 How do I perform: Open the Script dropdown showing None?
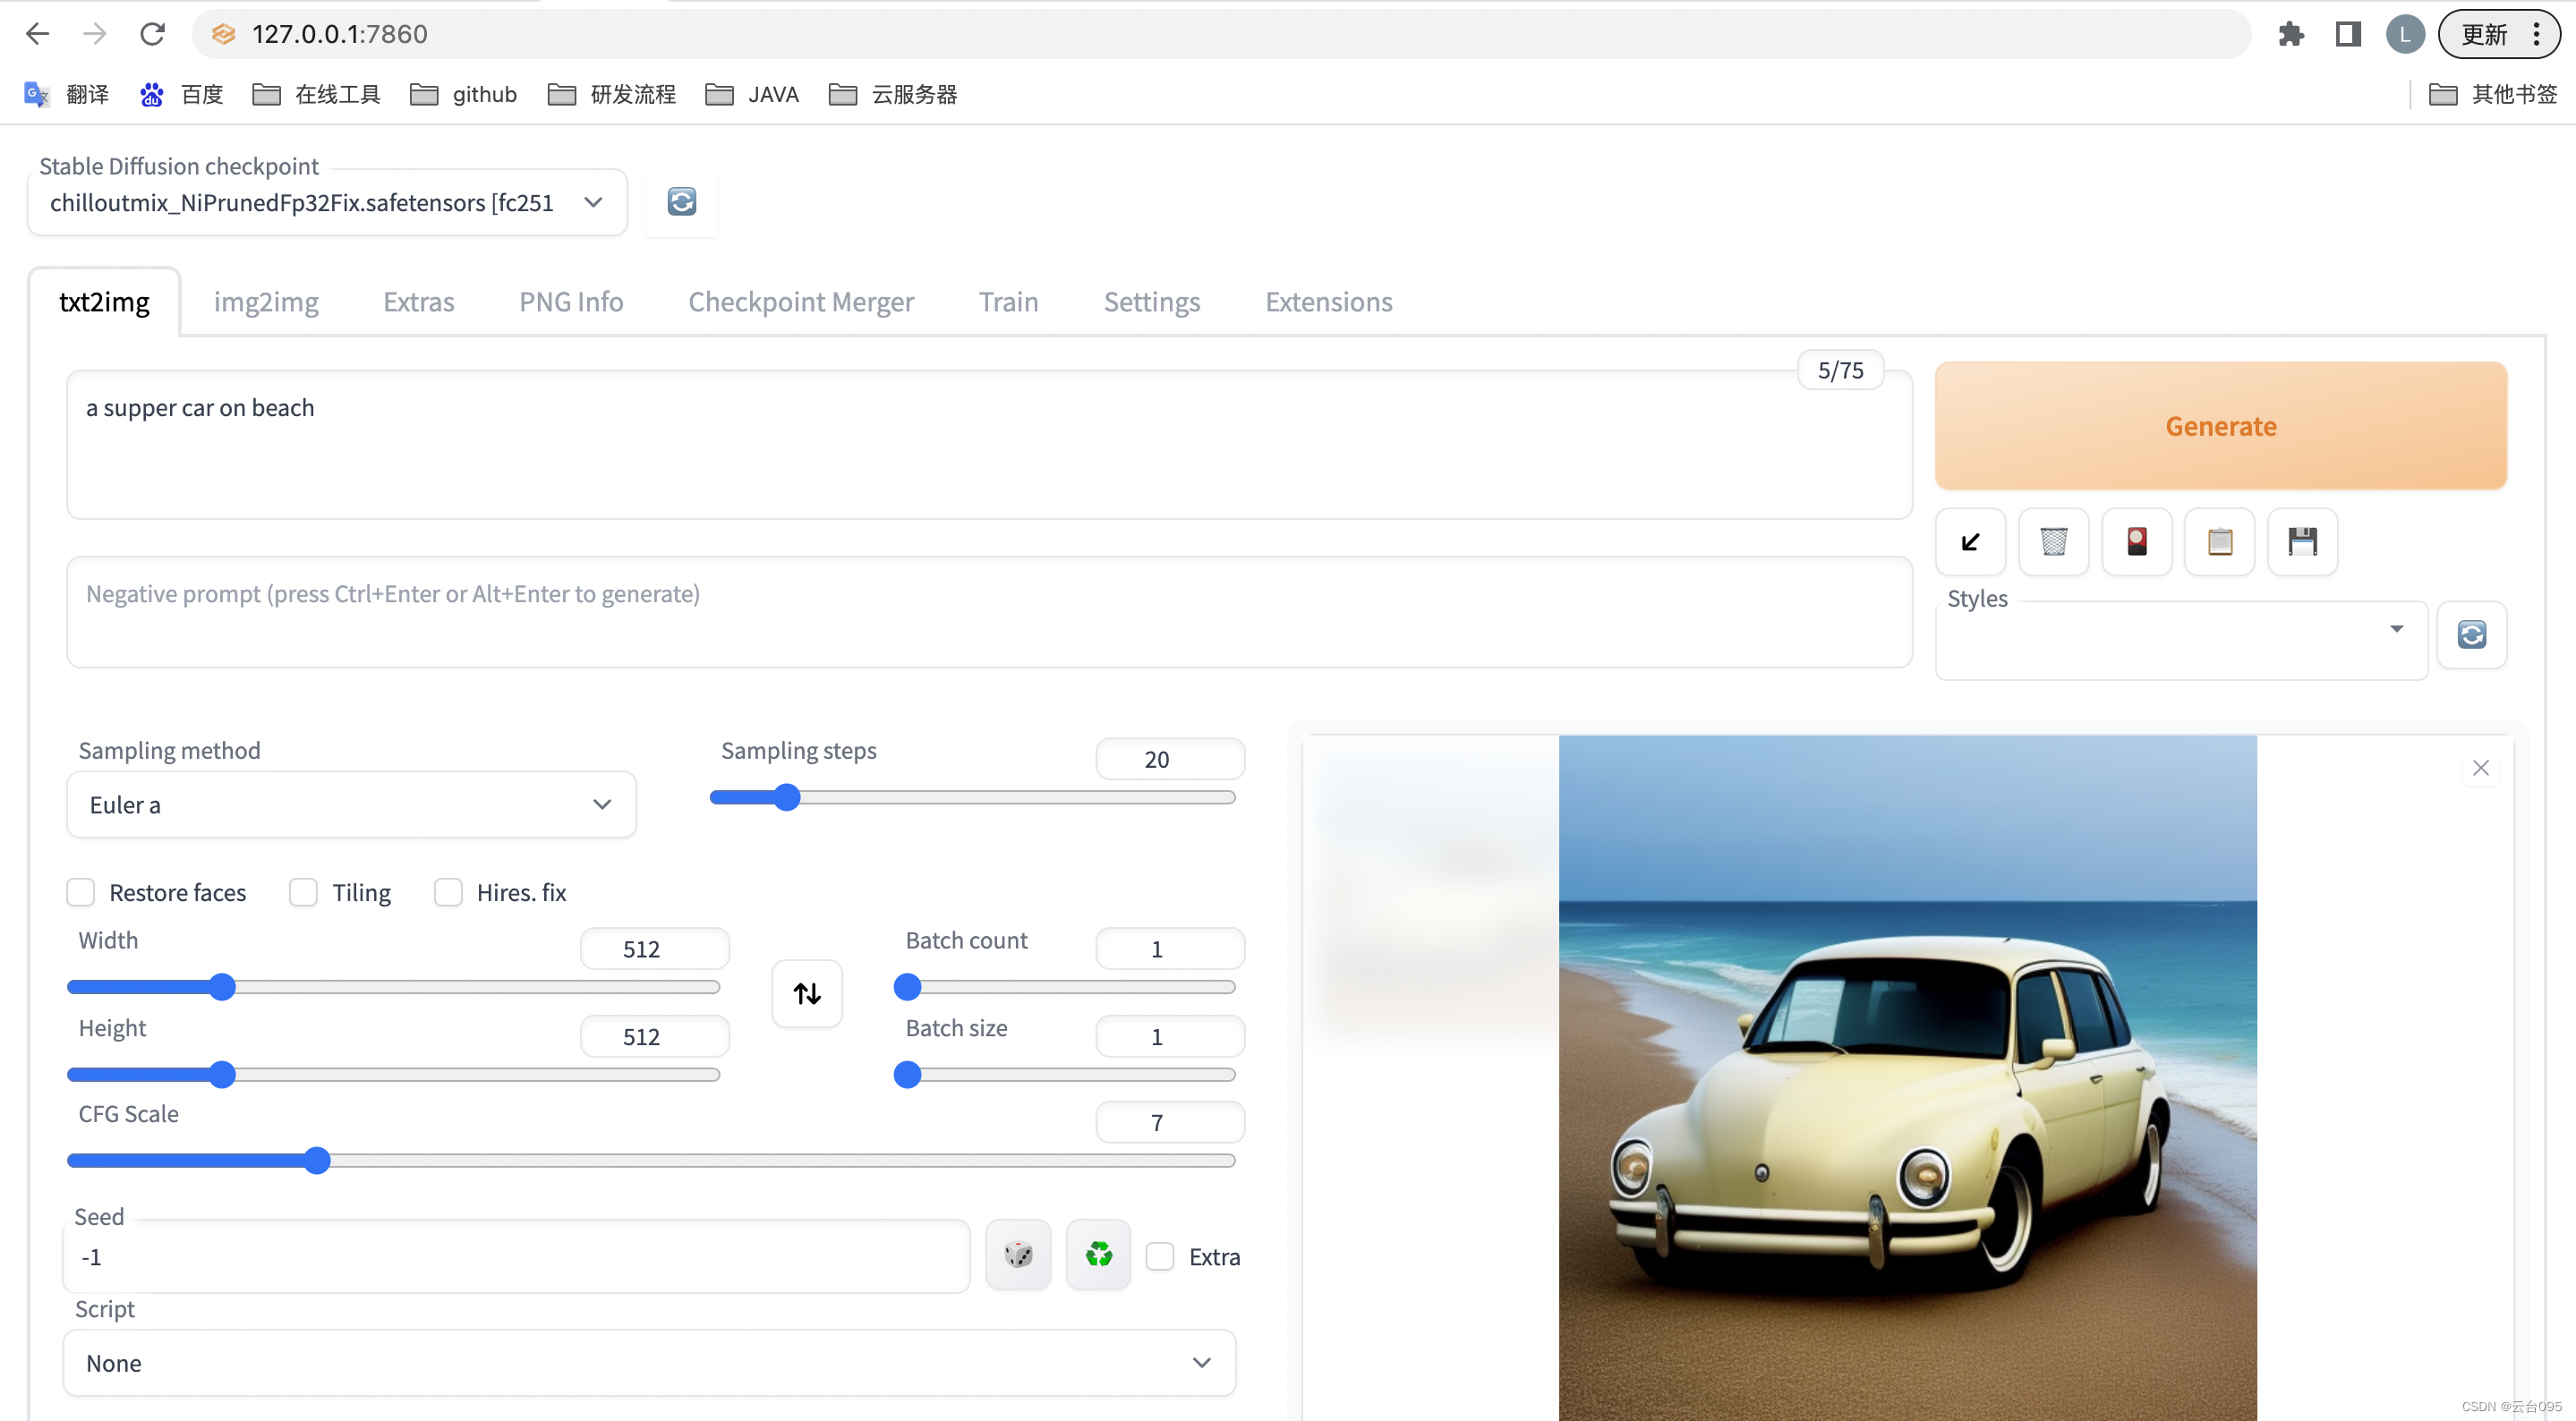click(x=649, y=1363)
